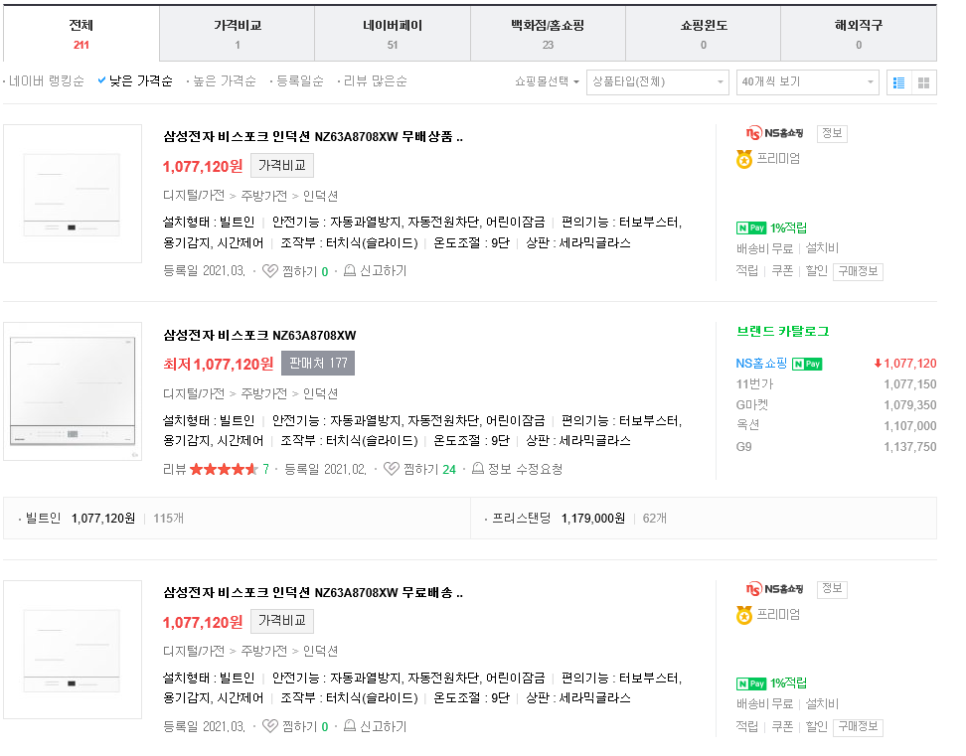966x756 pixels.
Task: Click 구매정보 button in first listing
Action: tap(858, 271)
